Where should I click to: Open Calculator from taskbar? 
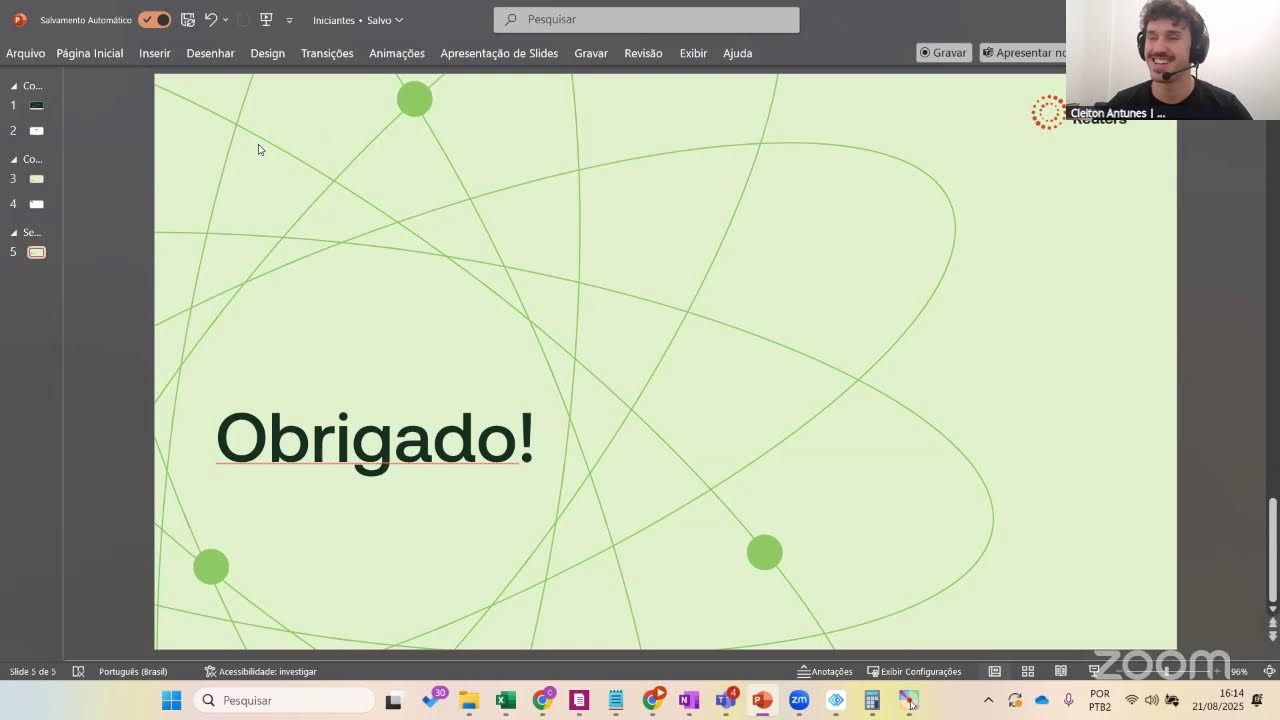[872, 700]
